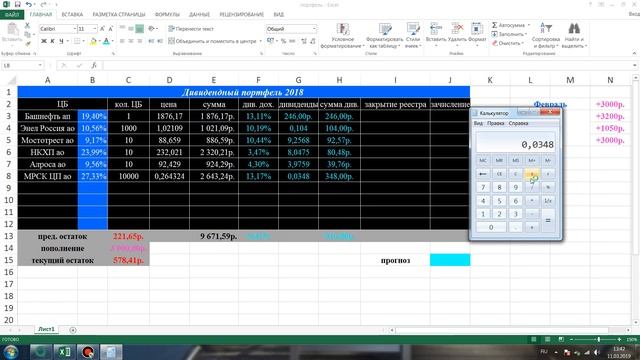Save workbook via Quick Access floppy icon
The height and width of the screenshot is (360, 640).
click(x=18, y=4)
